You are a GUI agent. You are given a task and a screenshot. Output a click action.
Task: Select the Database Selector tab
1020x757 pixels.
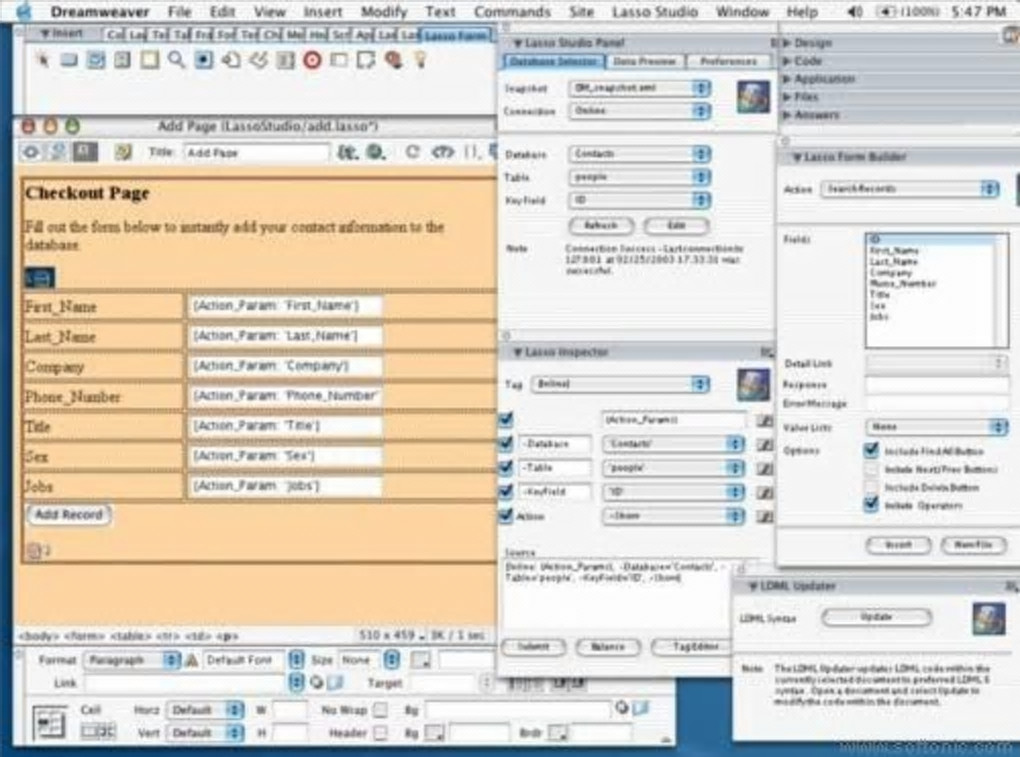click(x=553, y=61)
